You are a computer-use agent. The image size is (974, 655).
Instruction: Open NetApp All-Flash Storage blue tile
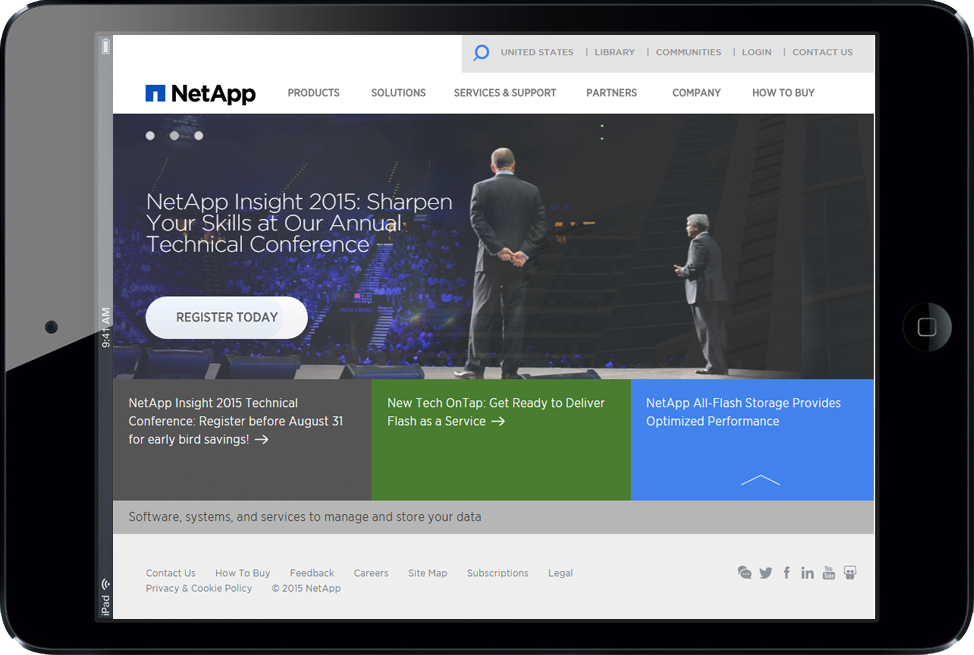pos(752,439)
